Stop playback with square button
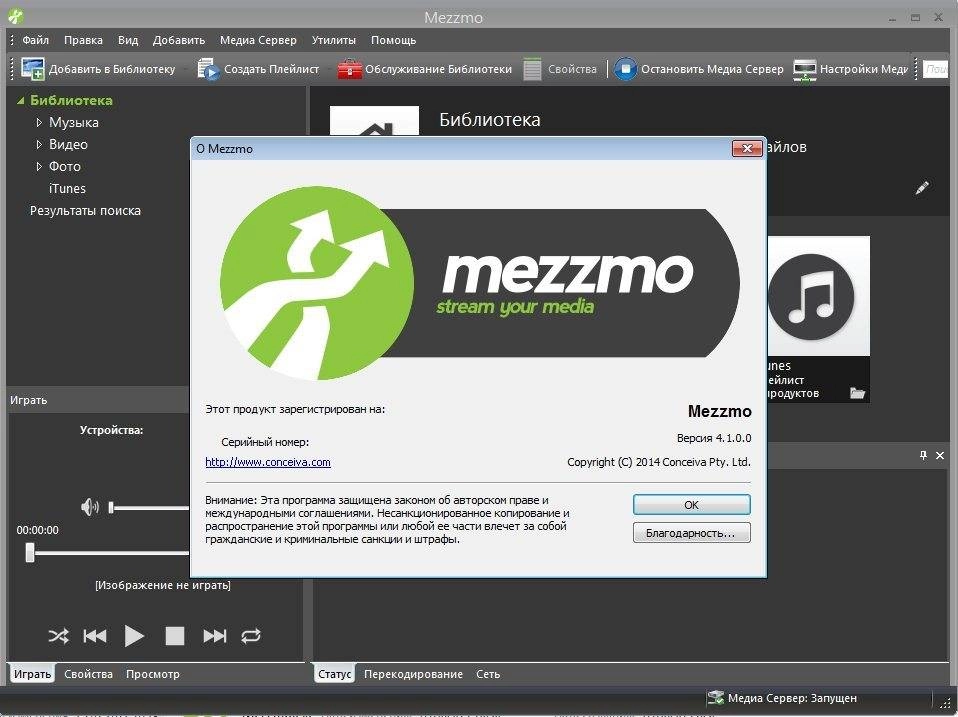This screenshot has width=958, height=717. coord(175,636)
